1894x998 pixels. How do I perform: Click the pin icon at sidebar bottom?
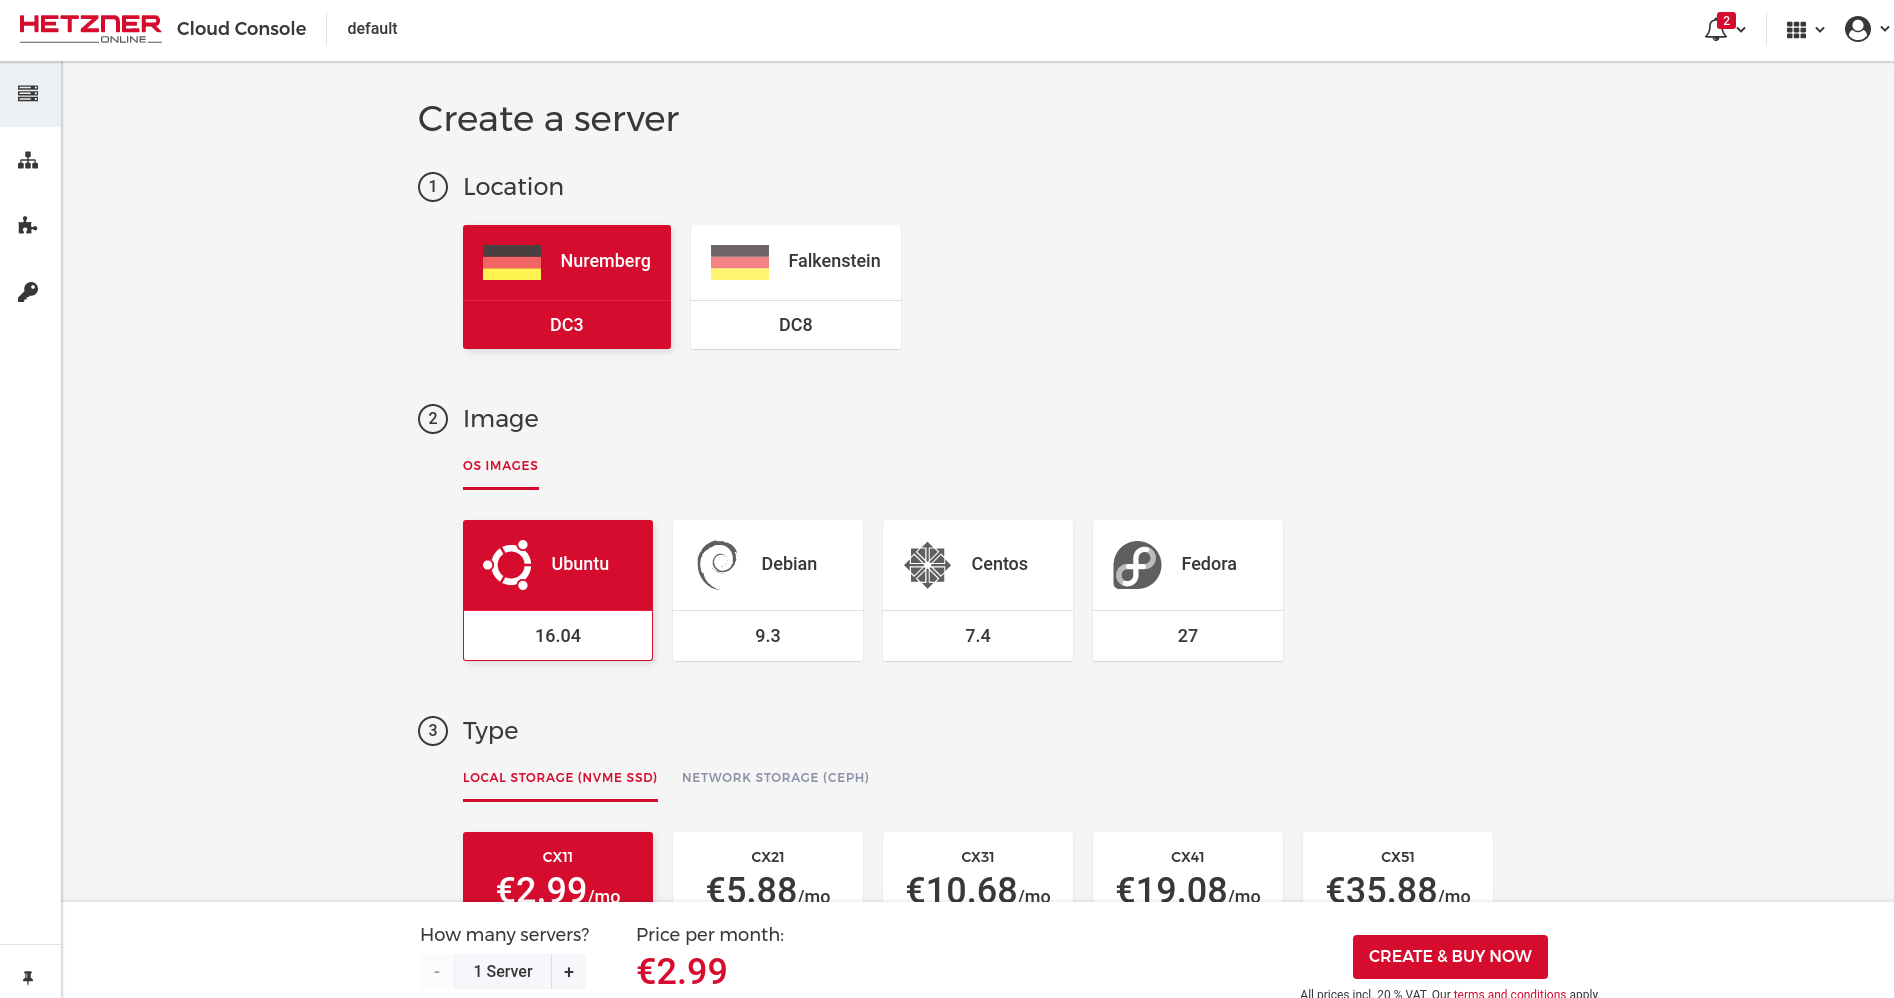point(28,978)
